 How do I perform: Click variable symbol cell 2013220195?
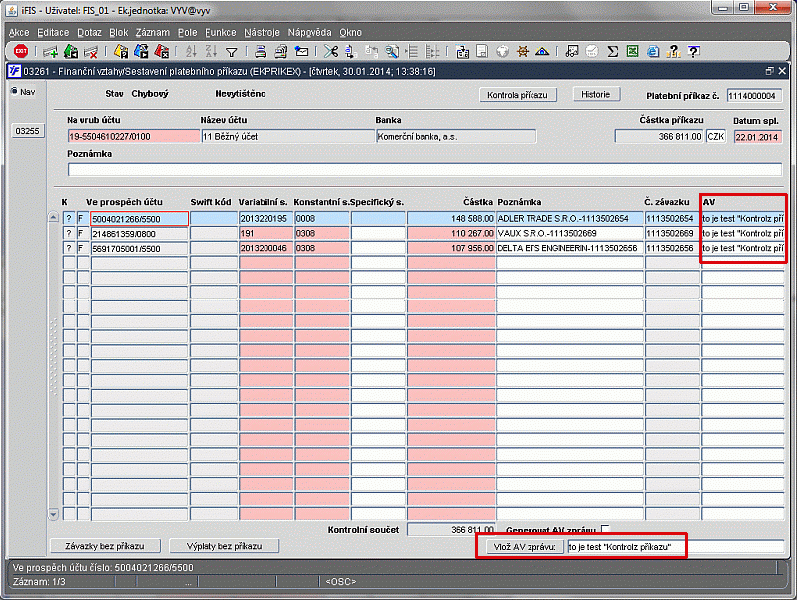pyautogui.click(x=266, y=219)
